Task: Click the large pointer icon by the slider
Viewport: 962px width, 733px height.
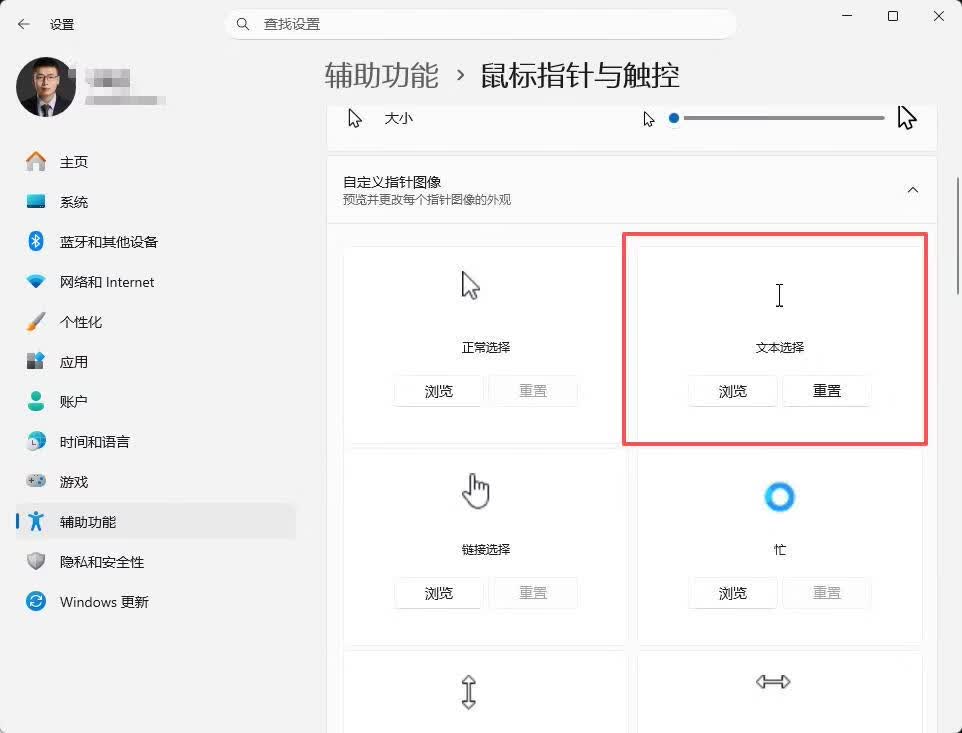Action: (x=907, y=118)
